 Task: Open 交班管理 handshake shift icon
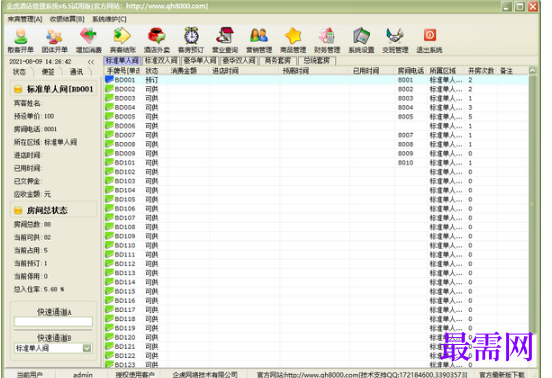coord(395,40)
